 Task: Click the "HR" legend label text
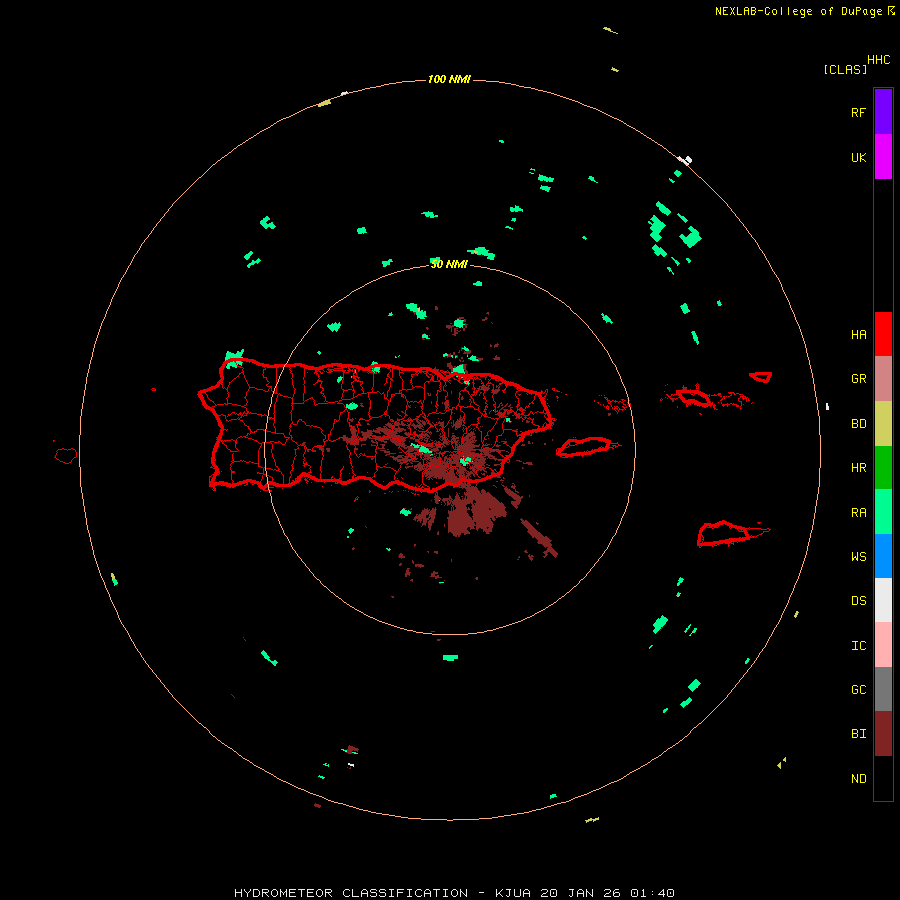858,468
